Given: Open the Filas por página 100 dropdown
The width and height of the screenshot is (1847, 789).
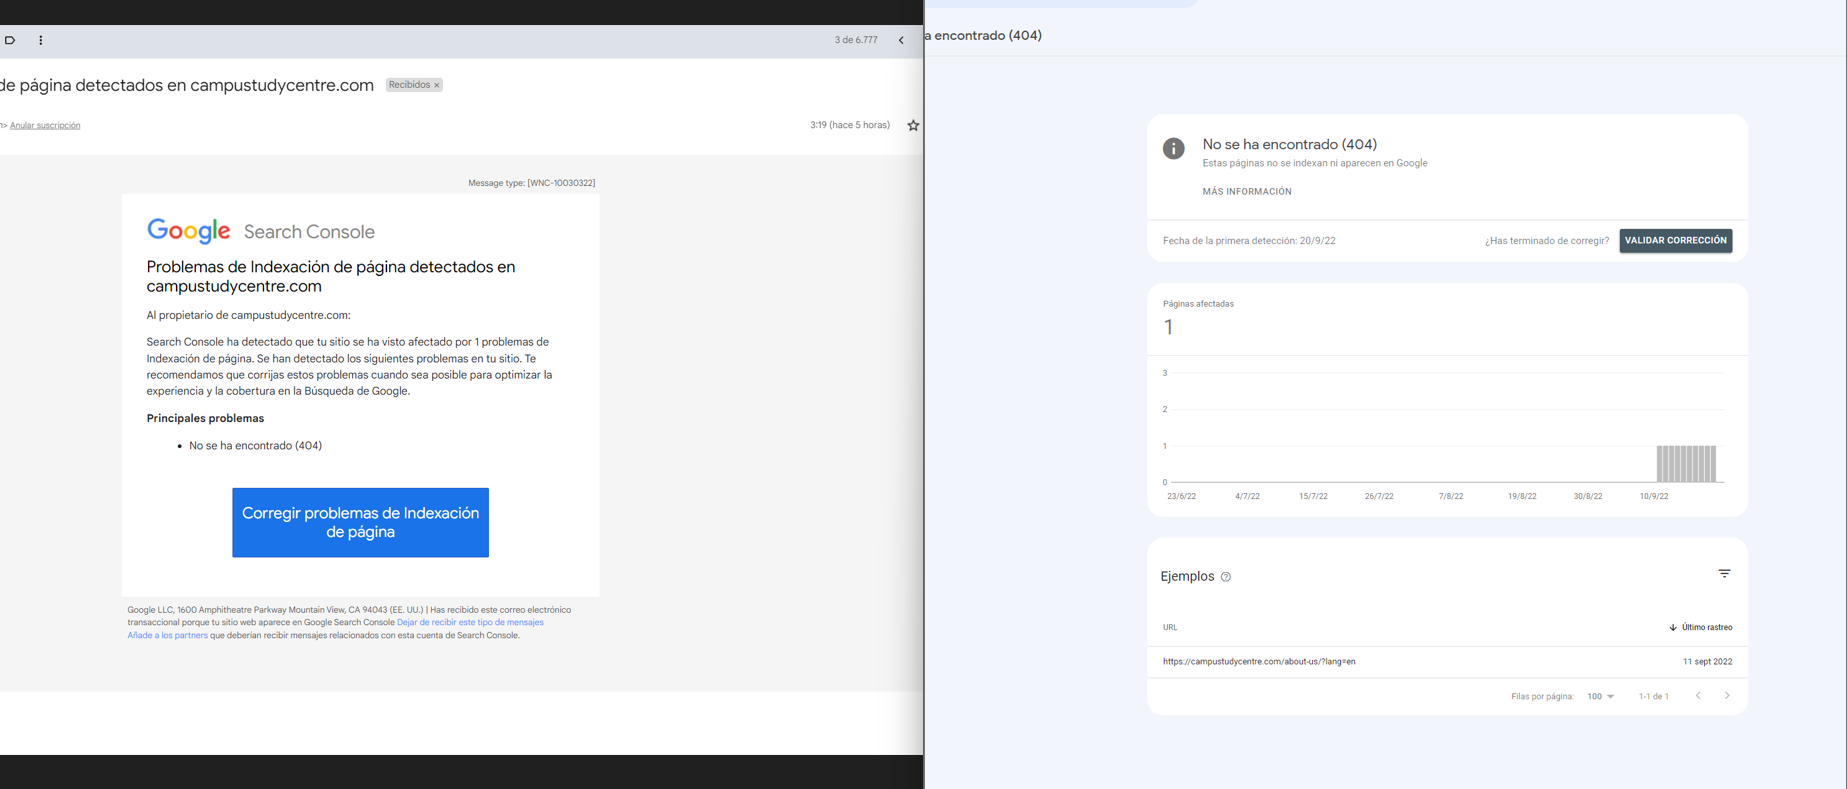Looking at the screenshot, I should pyautogui.click(x=1600, y=696).
